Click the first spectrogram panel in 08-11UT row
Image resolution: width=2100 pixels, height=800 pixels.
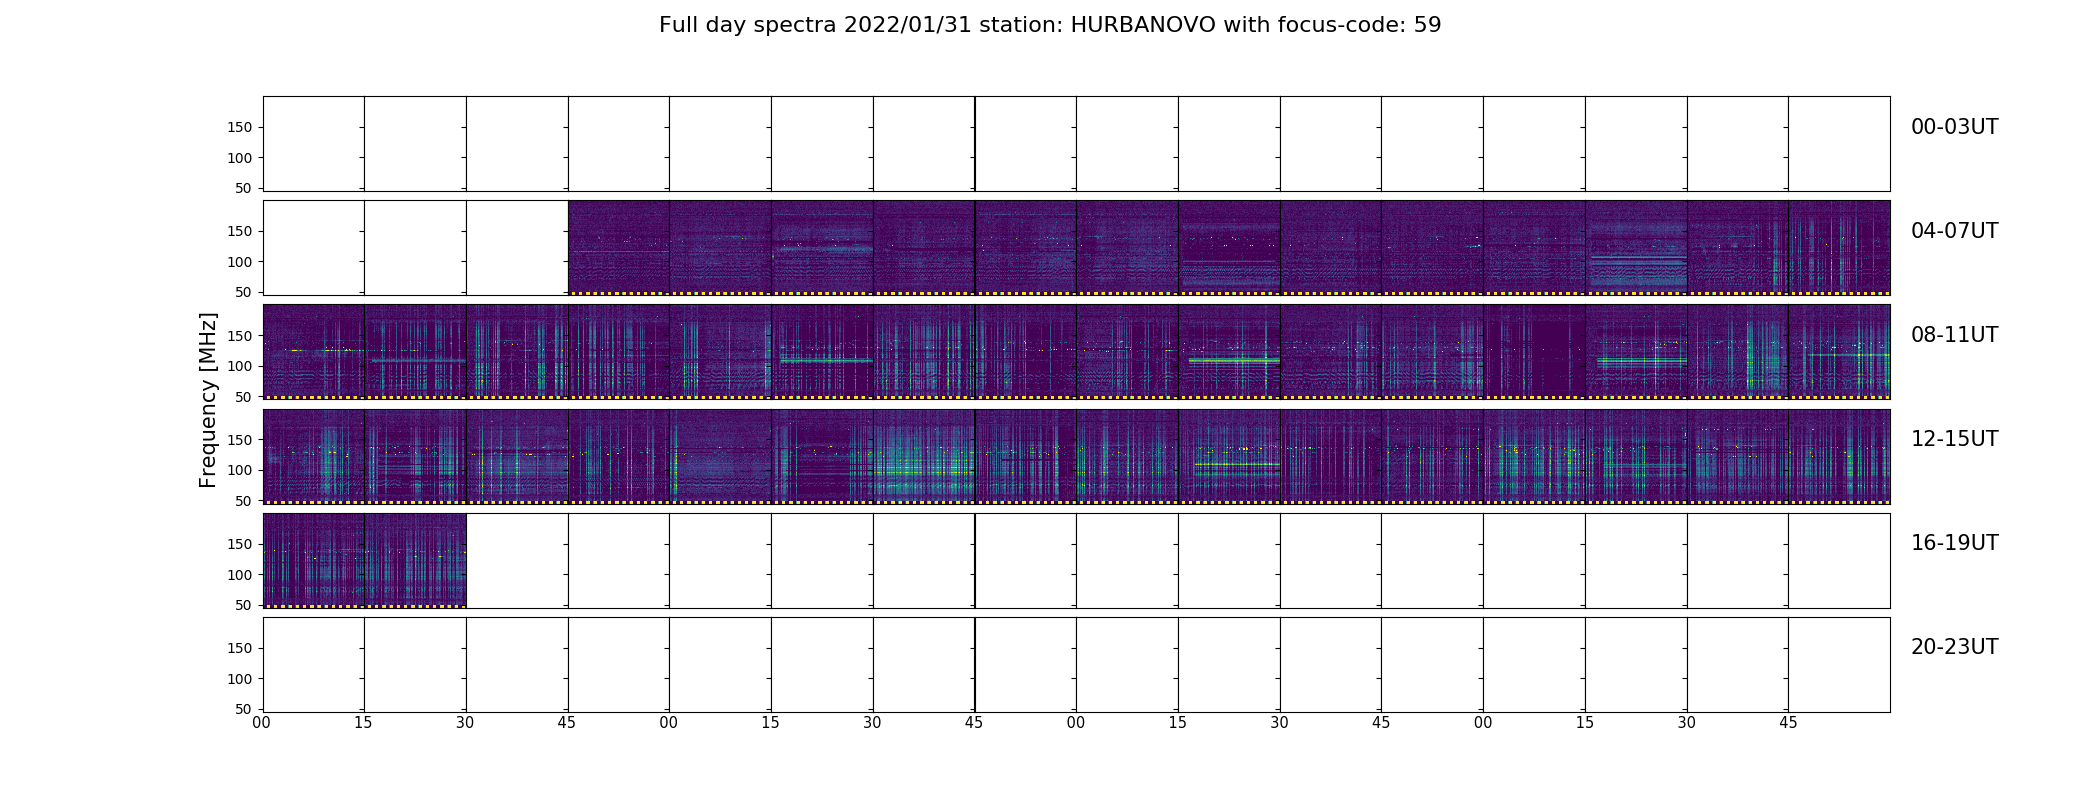pyautogui.click(x=314, y=352)
